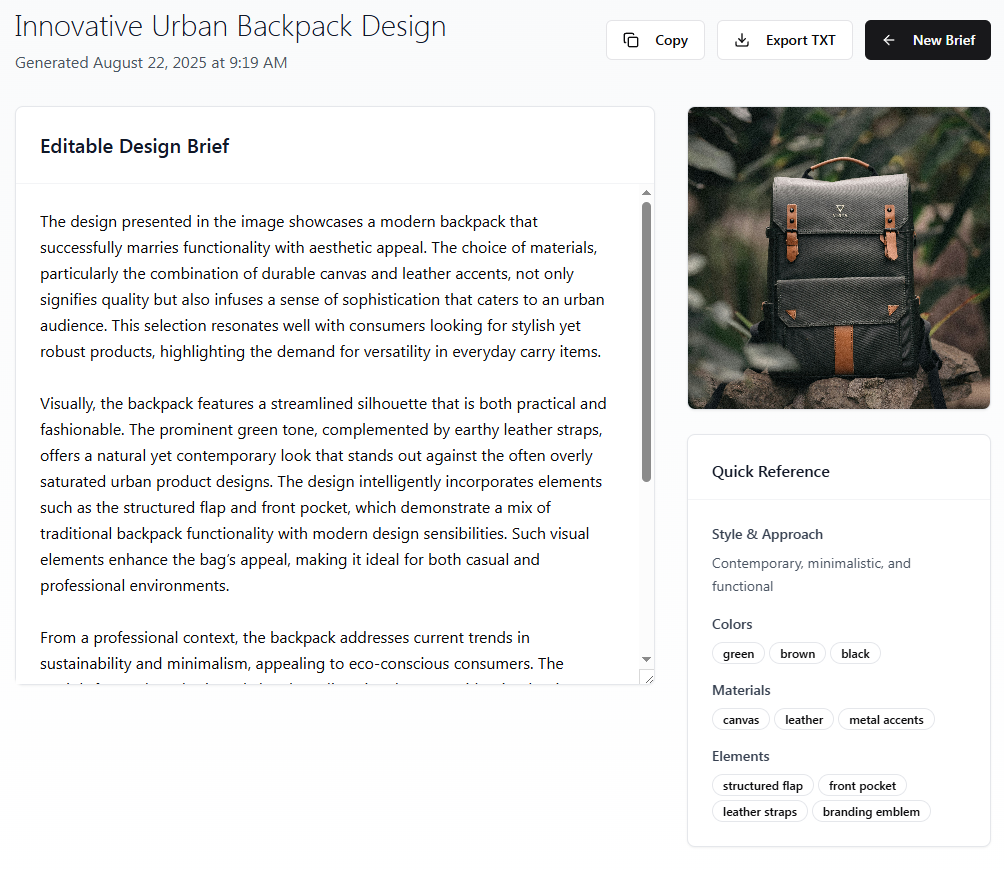Viewport: 1004px width, 870px height.
Task: Click the Copy button
Action: pos(655,40)
